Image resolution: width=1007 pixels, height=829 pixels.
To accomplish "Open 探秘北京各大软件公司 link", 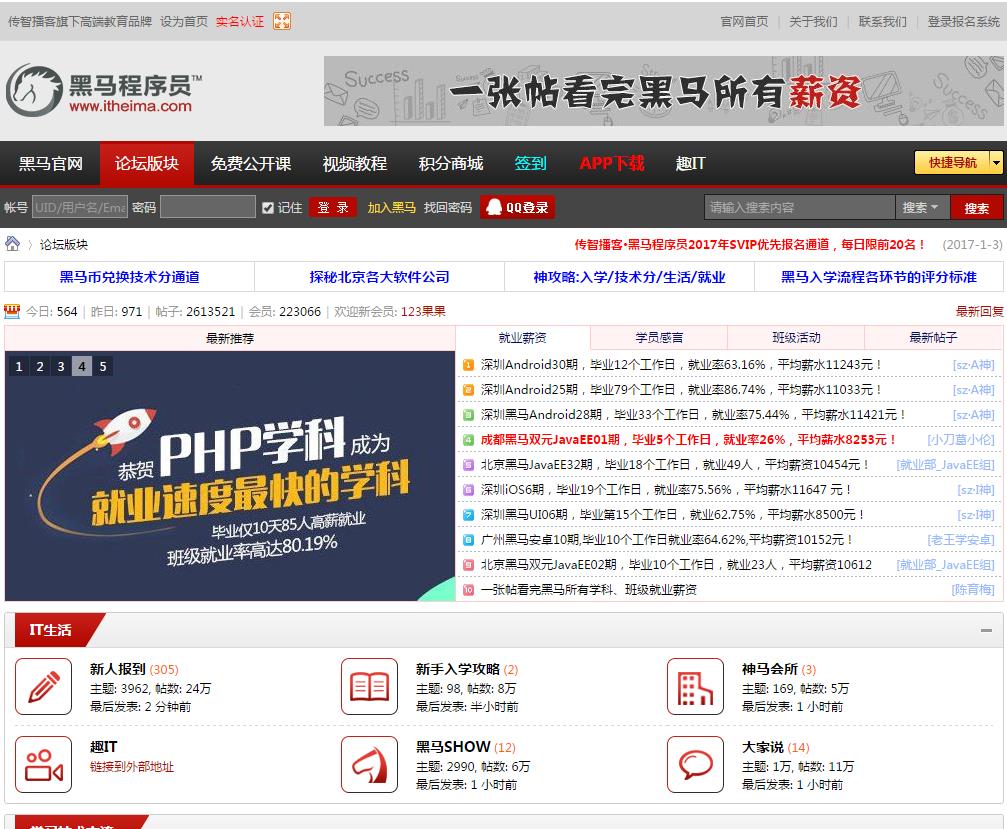I will point(379,277).
